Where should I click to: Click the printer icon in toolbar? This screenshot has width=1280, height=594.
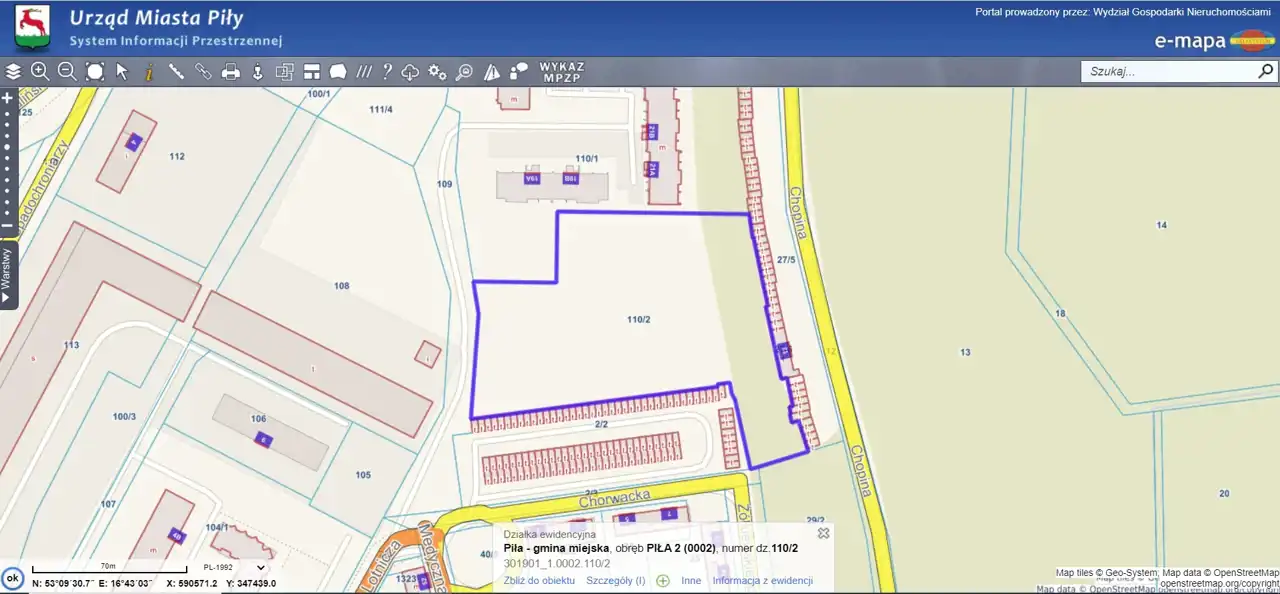click(231, 71)
